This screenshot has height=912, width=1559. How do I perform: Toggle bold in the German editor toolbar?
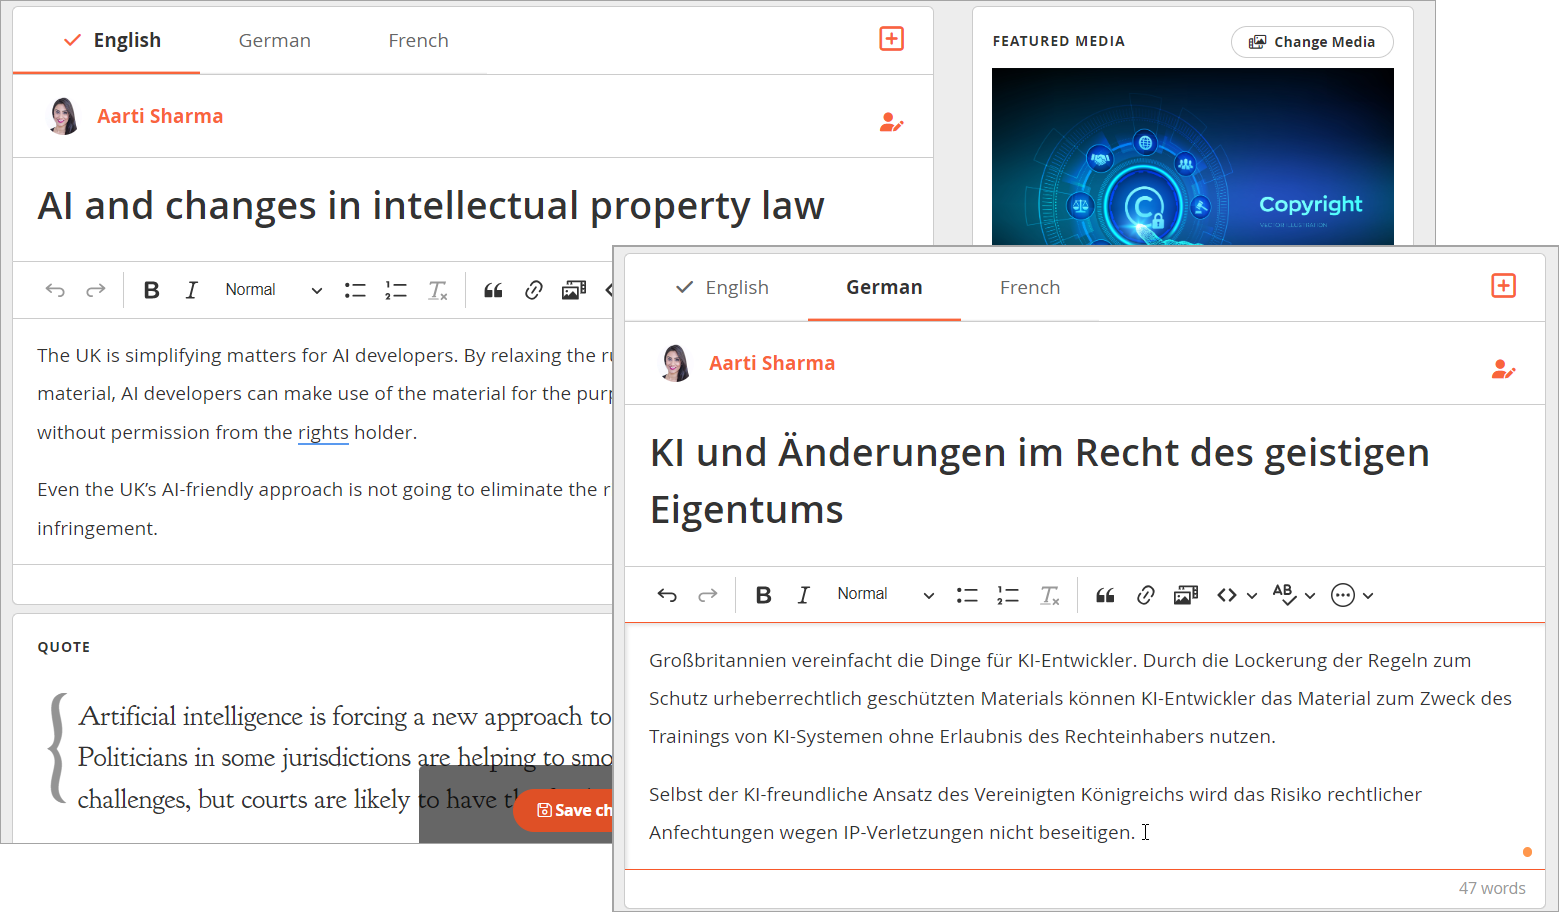[x=764, y=595]
